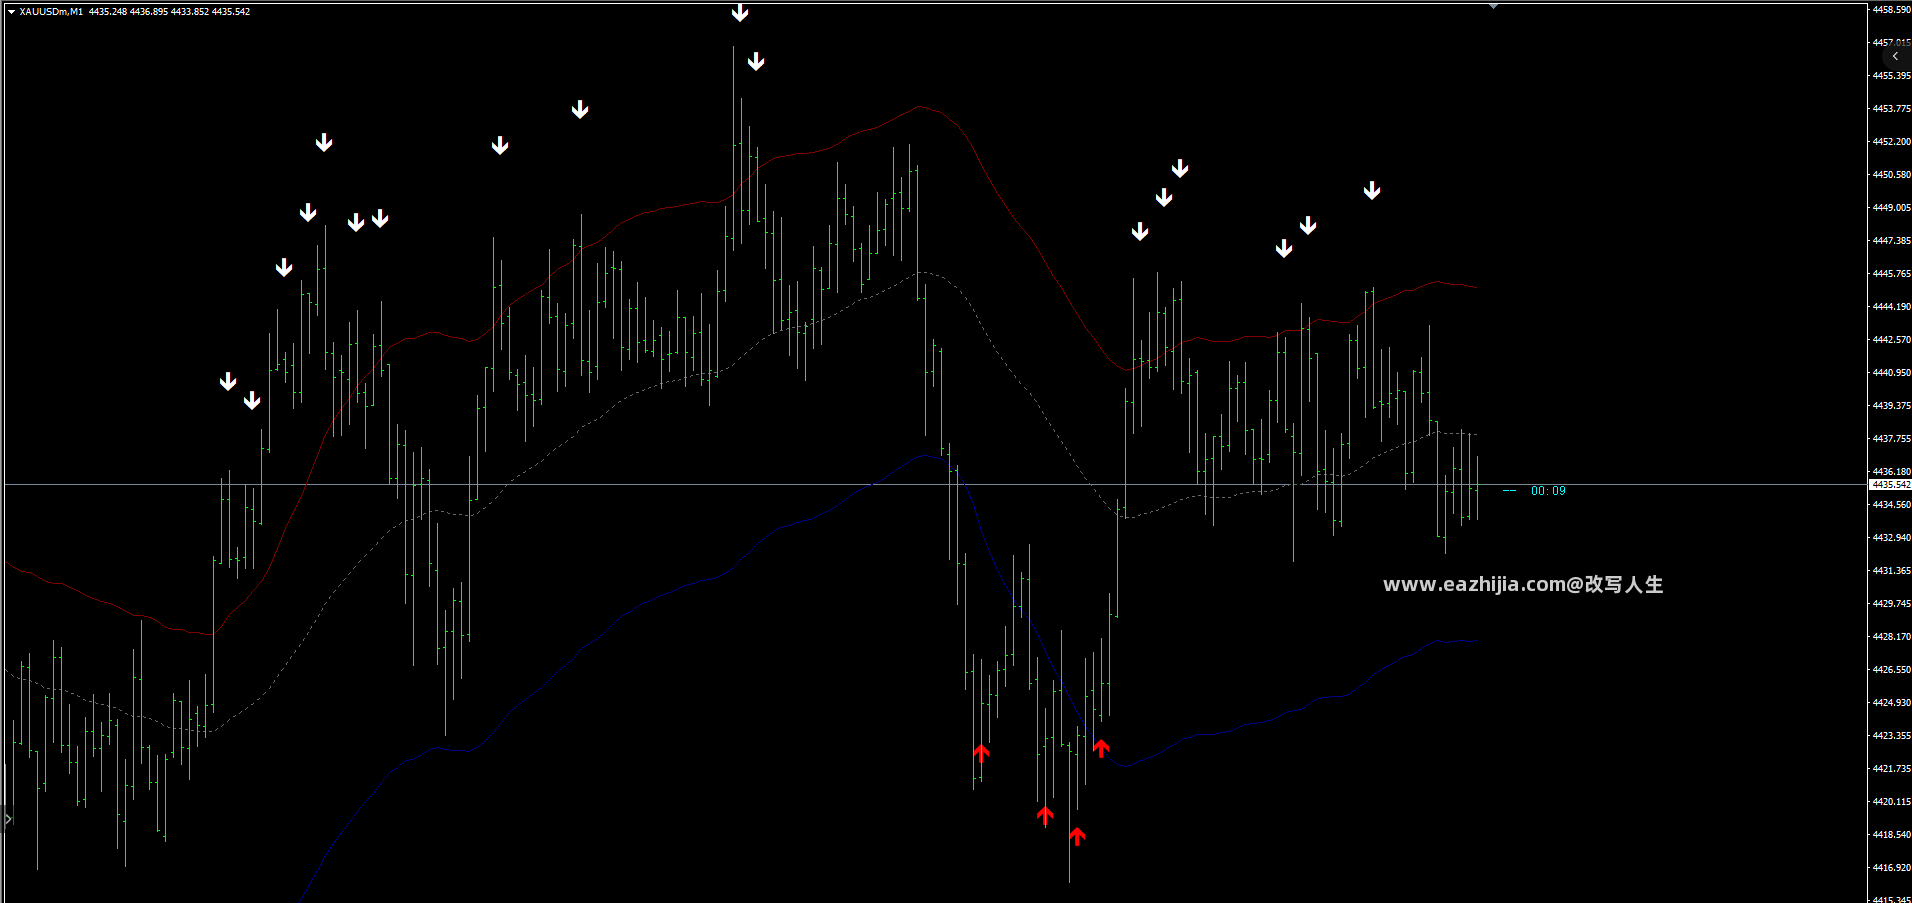
Task: Click the 4458.590 price scale label
Action: [x=1891, y=10]
